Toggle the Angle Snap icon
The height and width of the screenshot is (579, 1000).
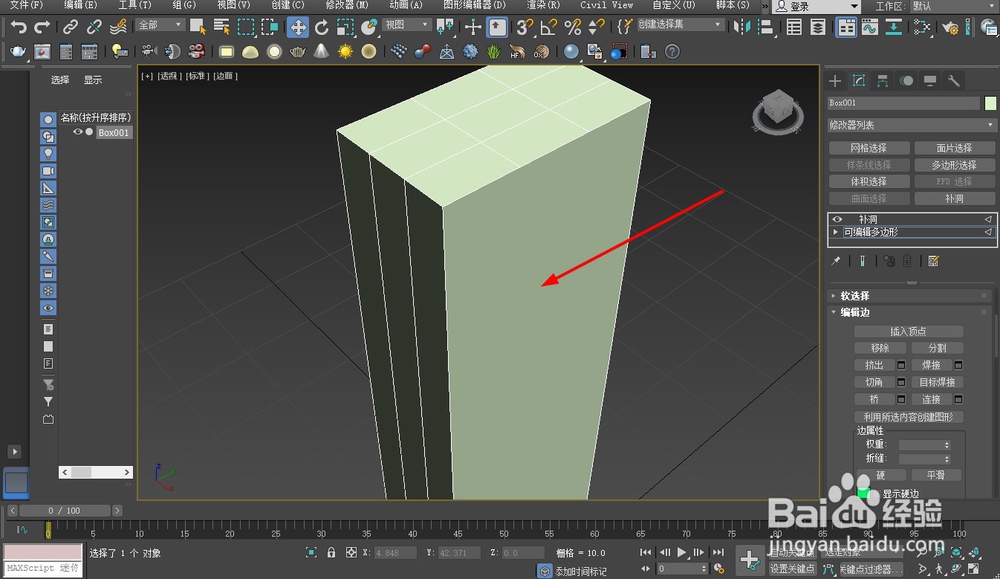coord(548,27)
